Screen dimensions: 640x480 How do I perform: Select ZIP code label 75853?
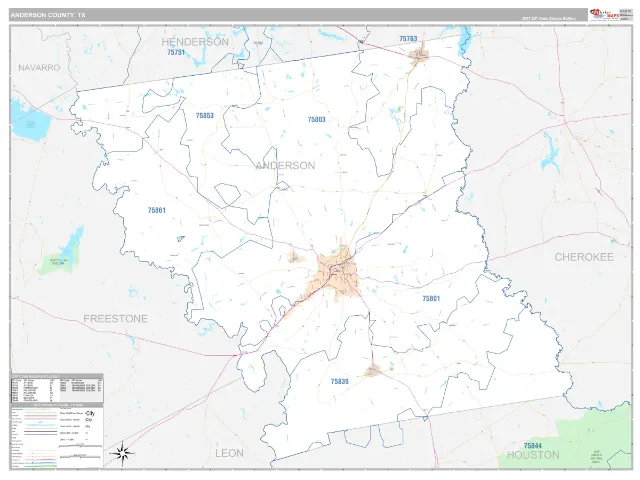(204, 116)
